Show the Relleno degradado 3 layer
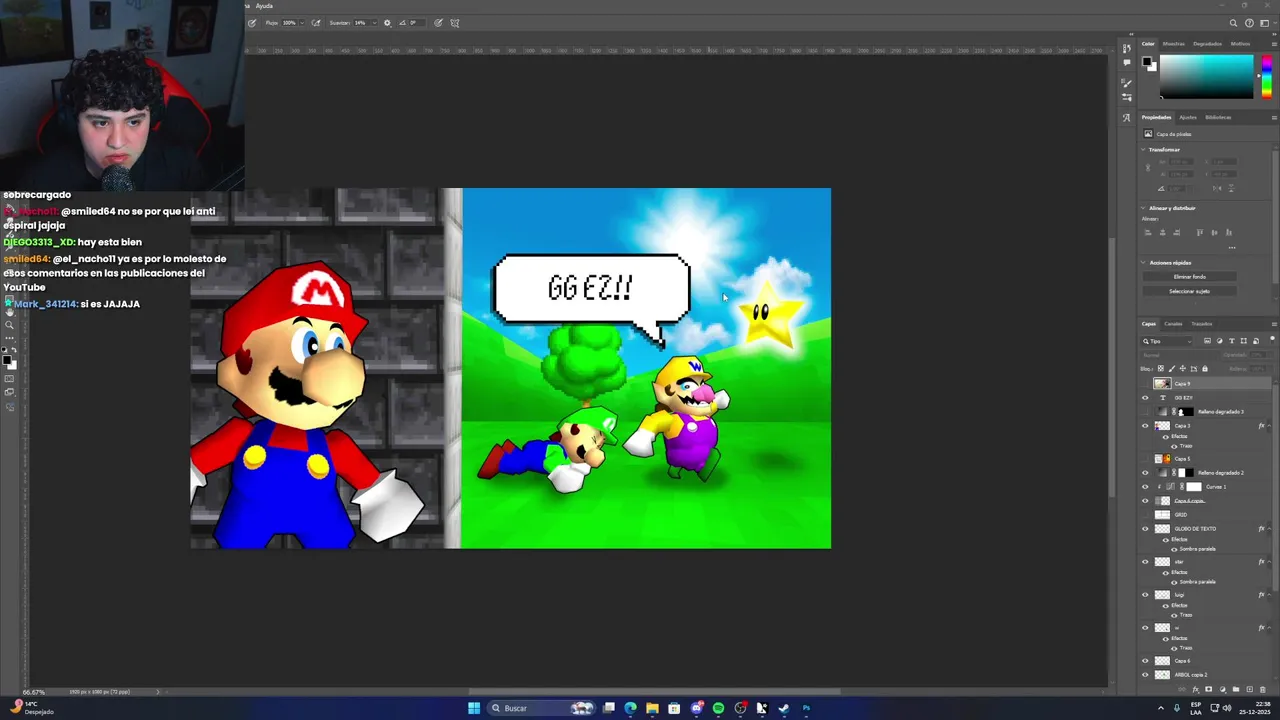Image resolution: width=1280 pixels, height=720 pixels. [1146, 412]
